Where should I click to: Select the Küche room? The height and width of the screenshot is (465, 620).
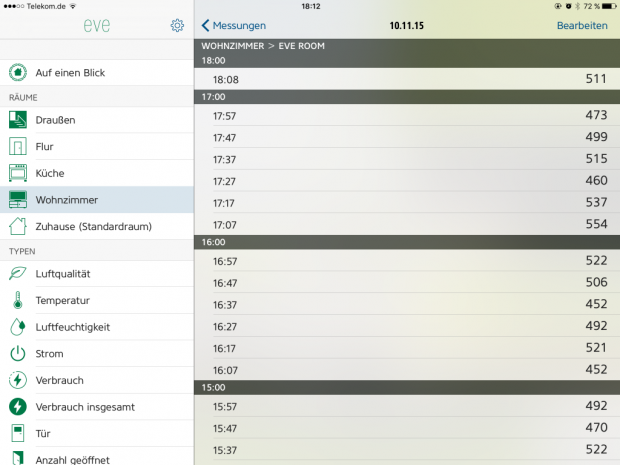tap(97, 173)
